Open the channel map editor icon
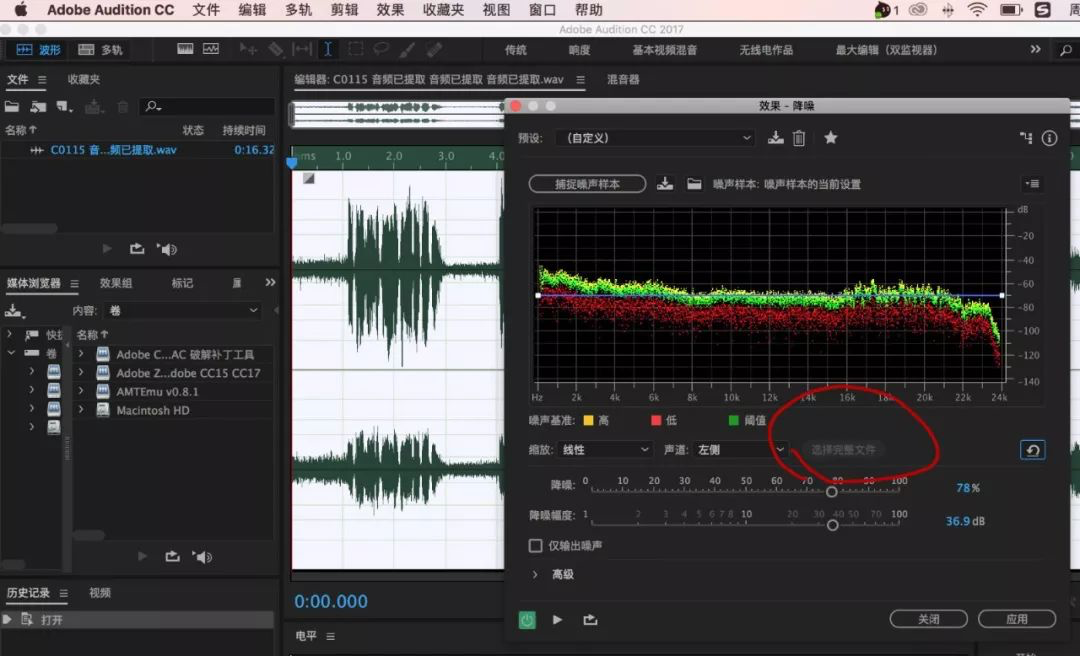The height and width of the screenshot is (656, 1080). pos(1026,138)
